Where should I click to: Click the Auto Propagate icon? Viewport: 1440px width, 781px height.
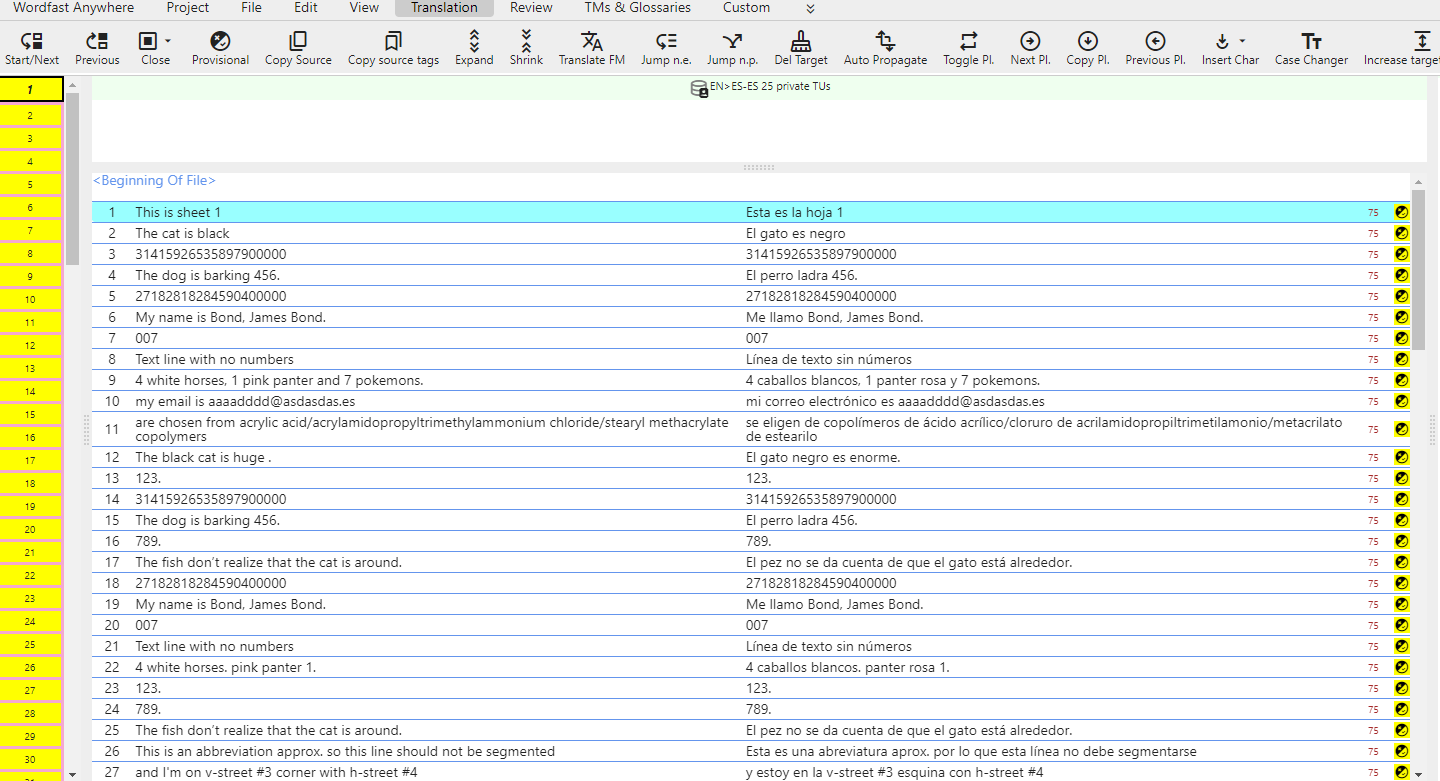pos(885,41)
